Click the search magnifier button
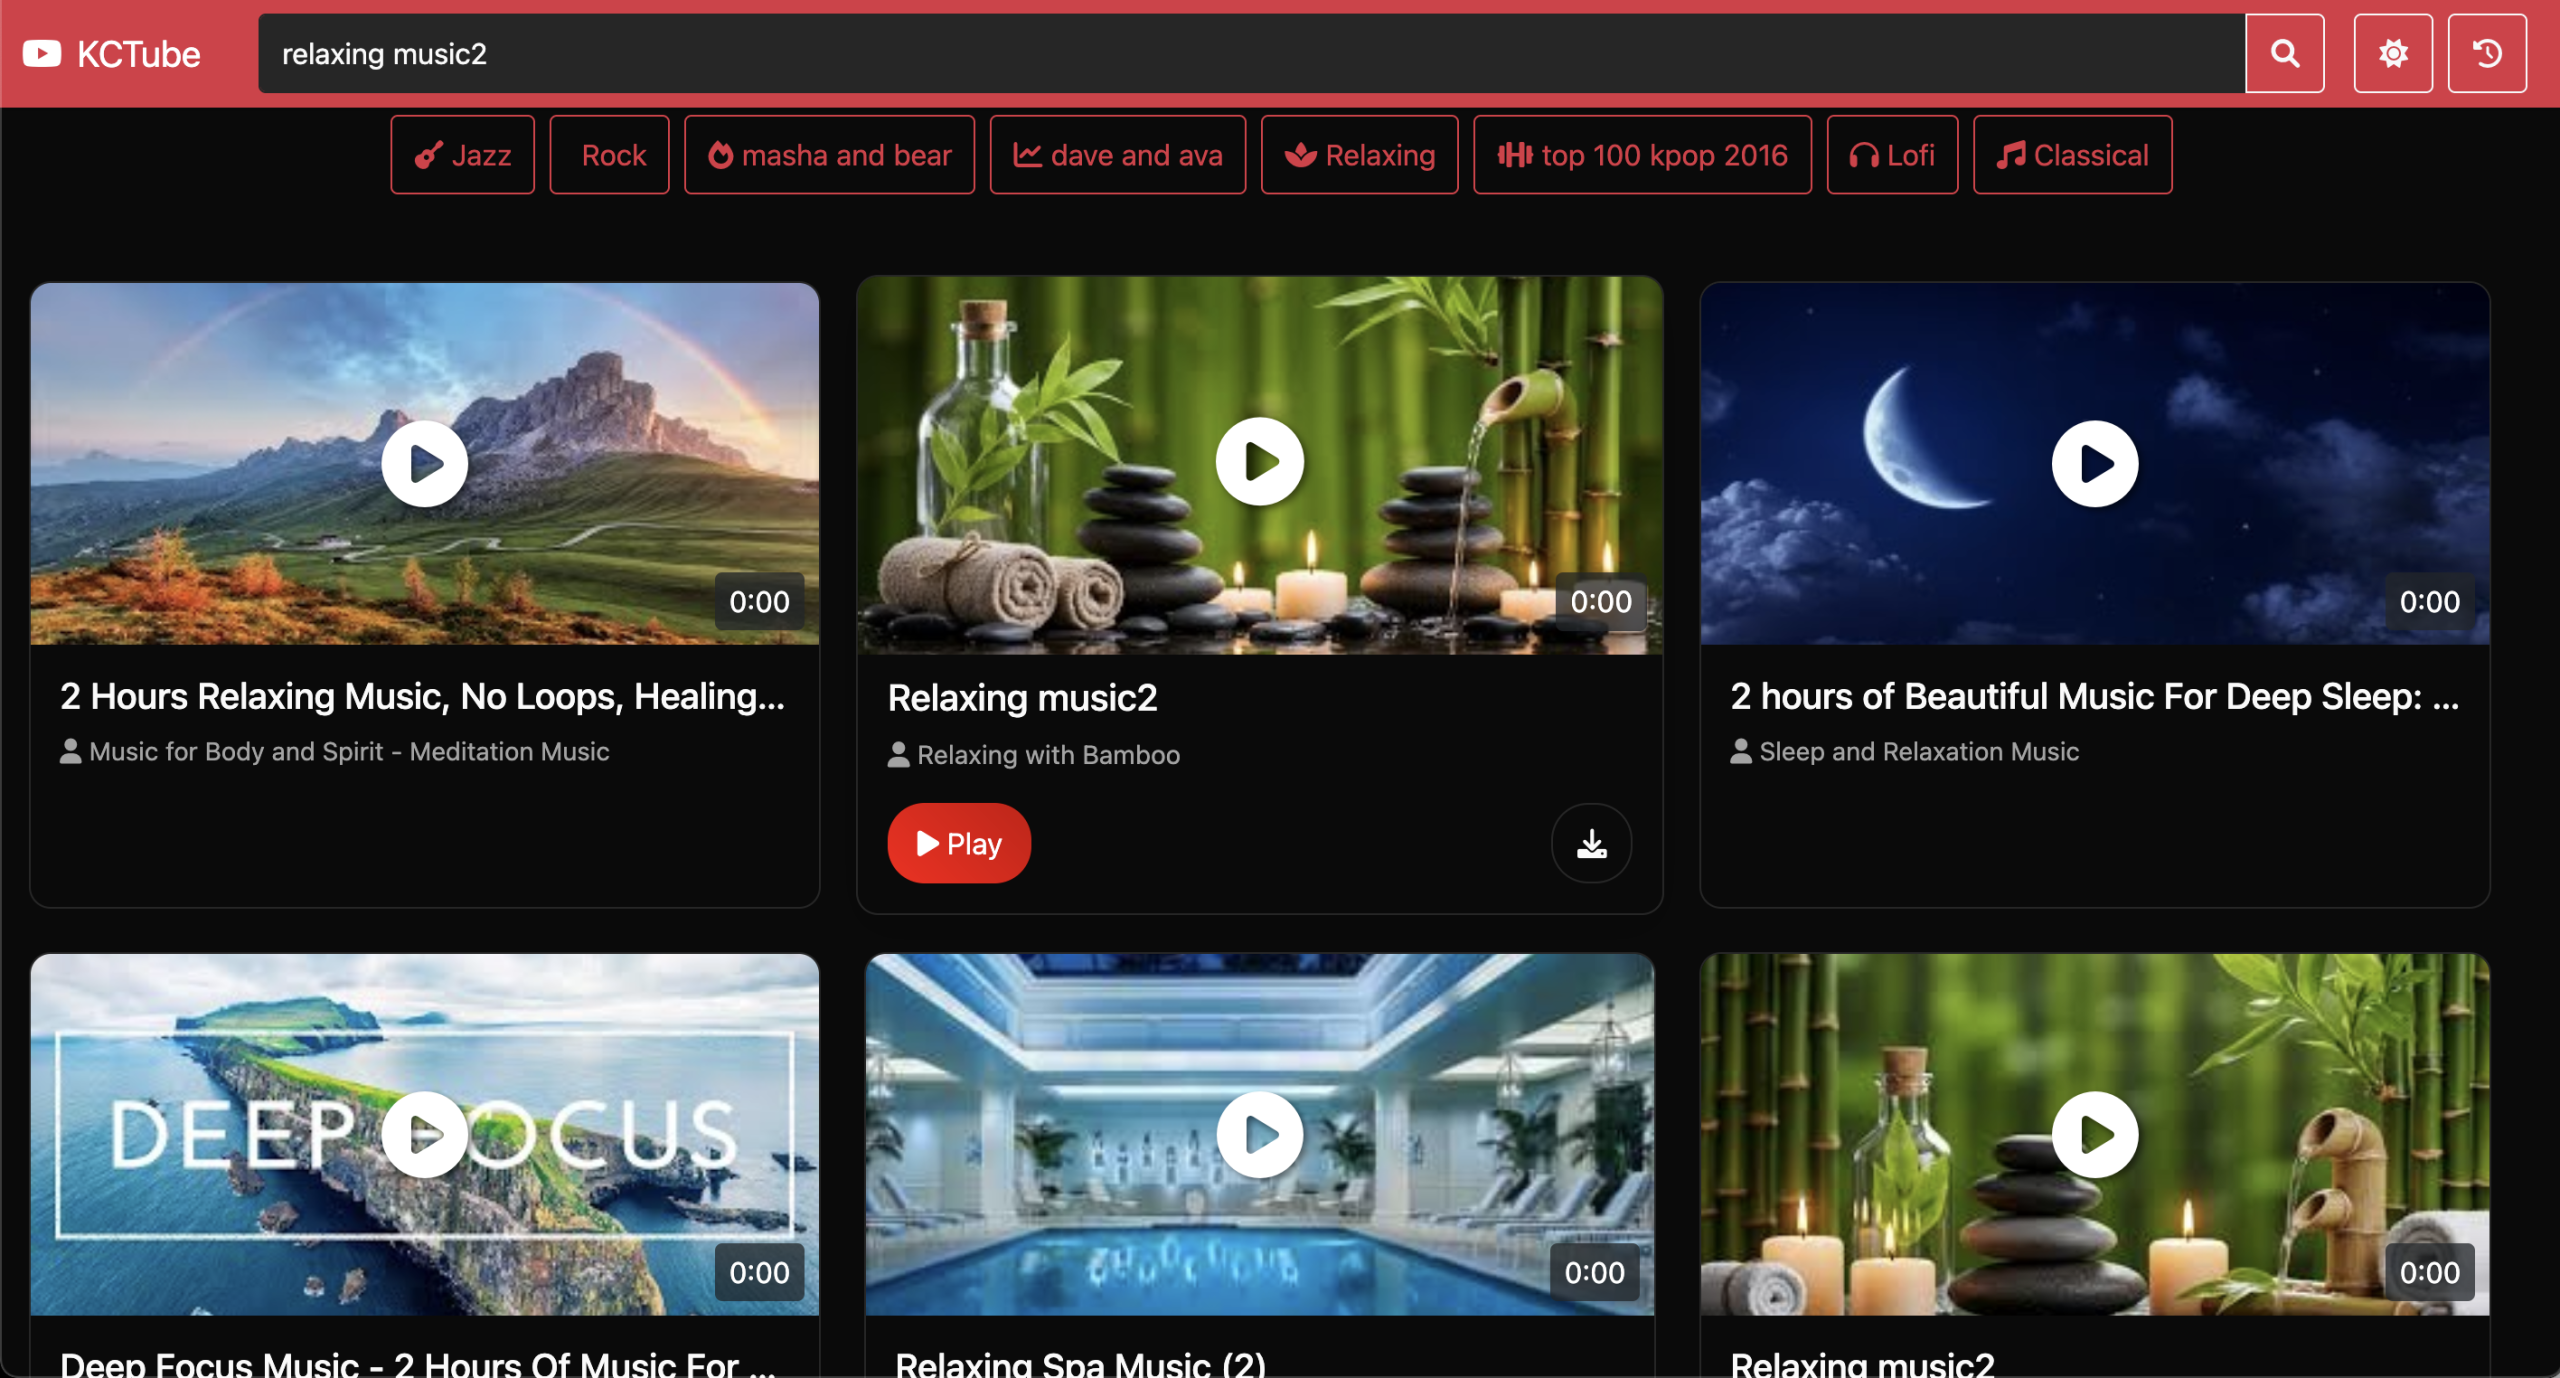The width and height of the screenshot is (2560, 1378). pyautogui.click(x=2284, y=53)
